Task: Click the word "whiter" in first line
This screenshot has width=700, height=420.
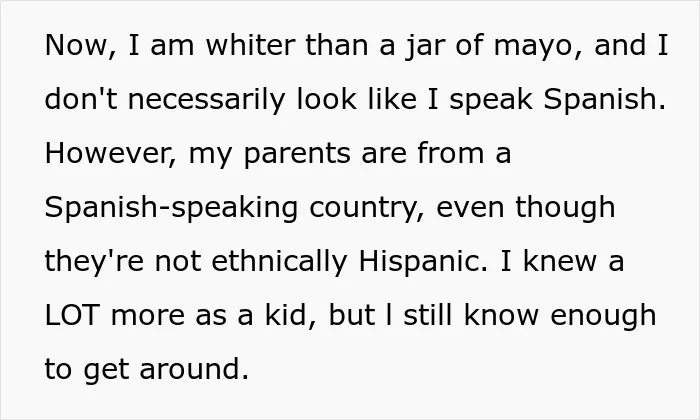Action: pos(250,45)
